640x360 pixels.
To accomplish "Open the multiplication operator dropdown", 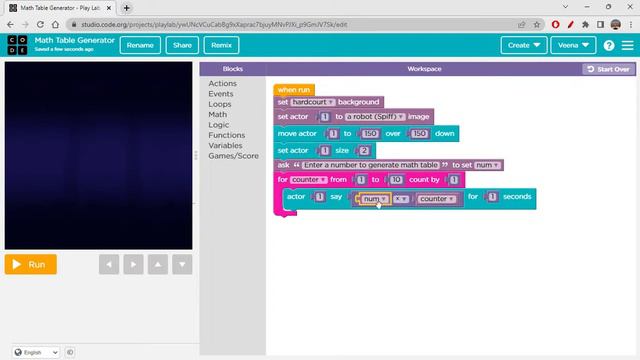I will click(401, 199).
